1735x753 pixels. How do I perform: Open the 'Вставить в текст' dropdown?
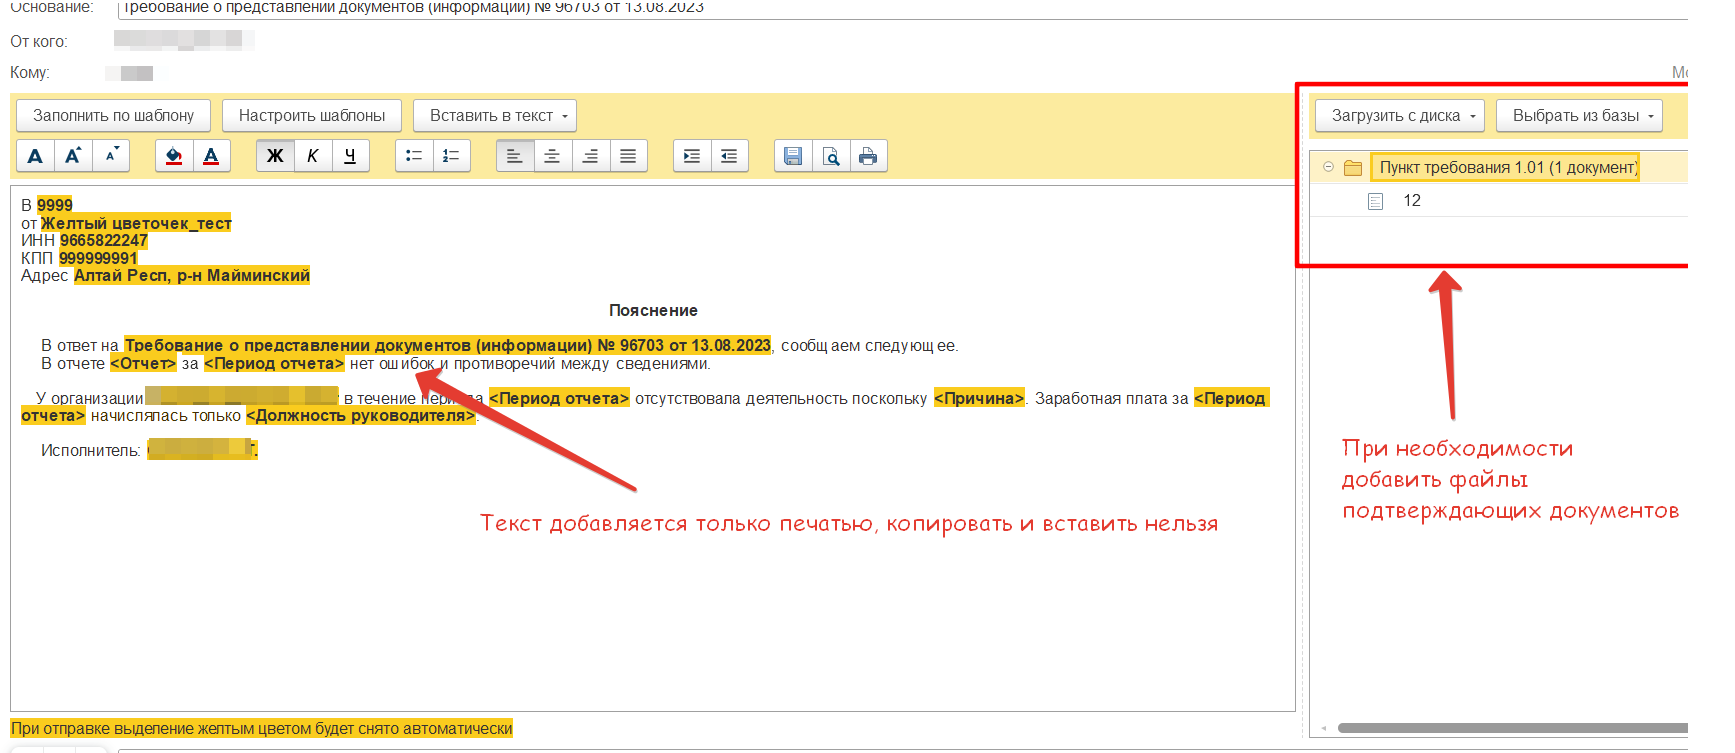[496, 116]
